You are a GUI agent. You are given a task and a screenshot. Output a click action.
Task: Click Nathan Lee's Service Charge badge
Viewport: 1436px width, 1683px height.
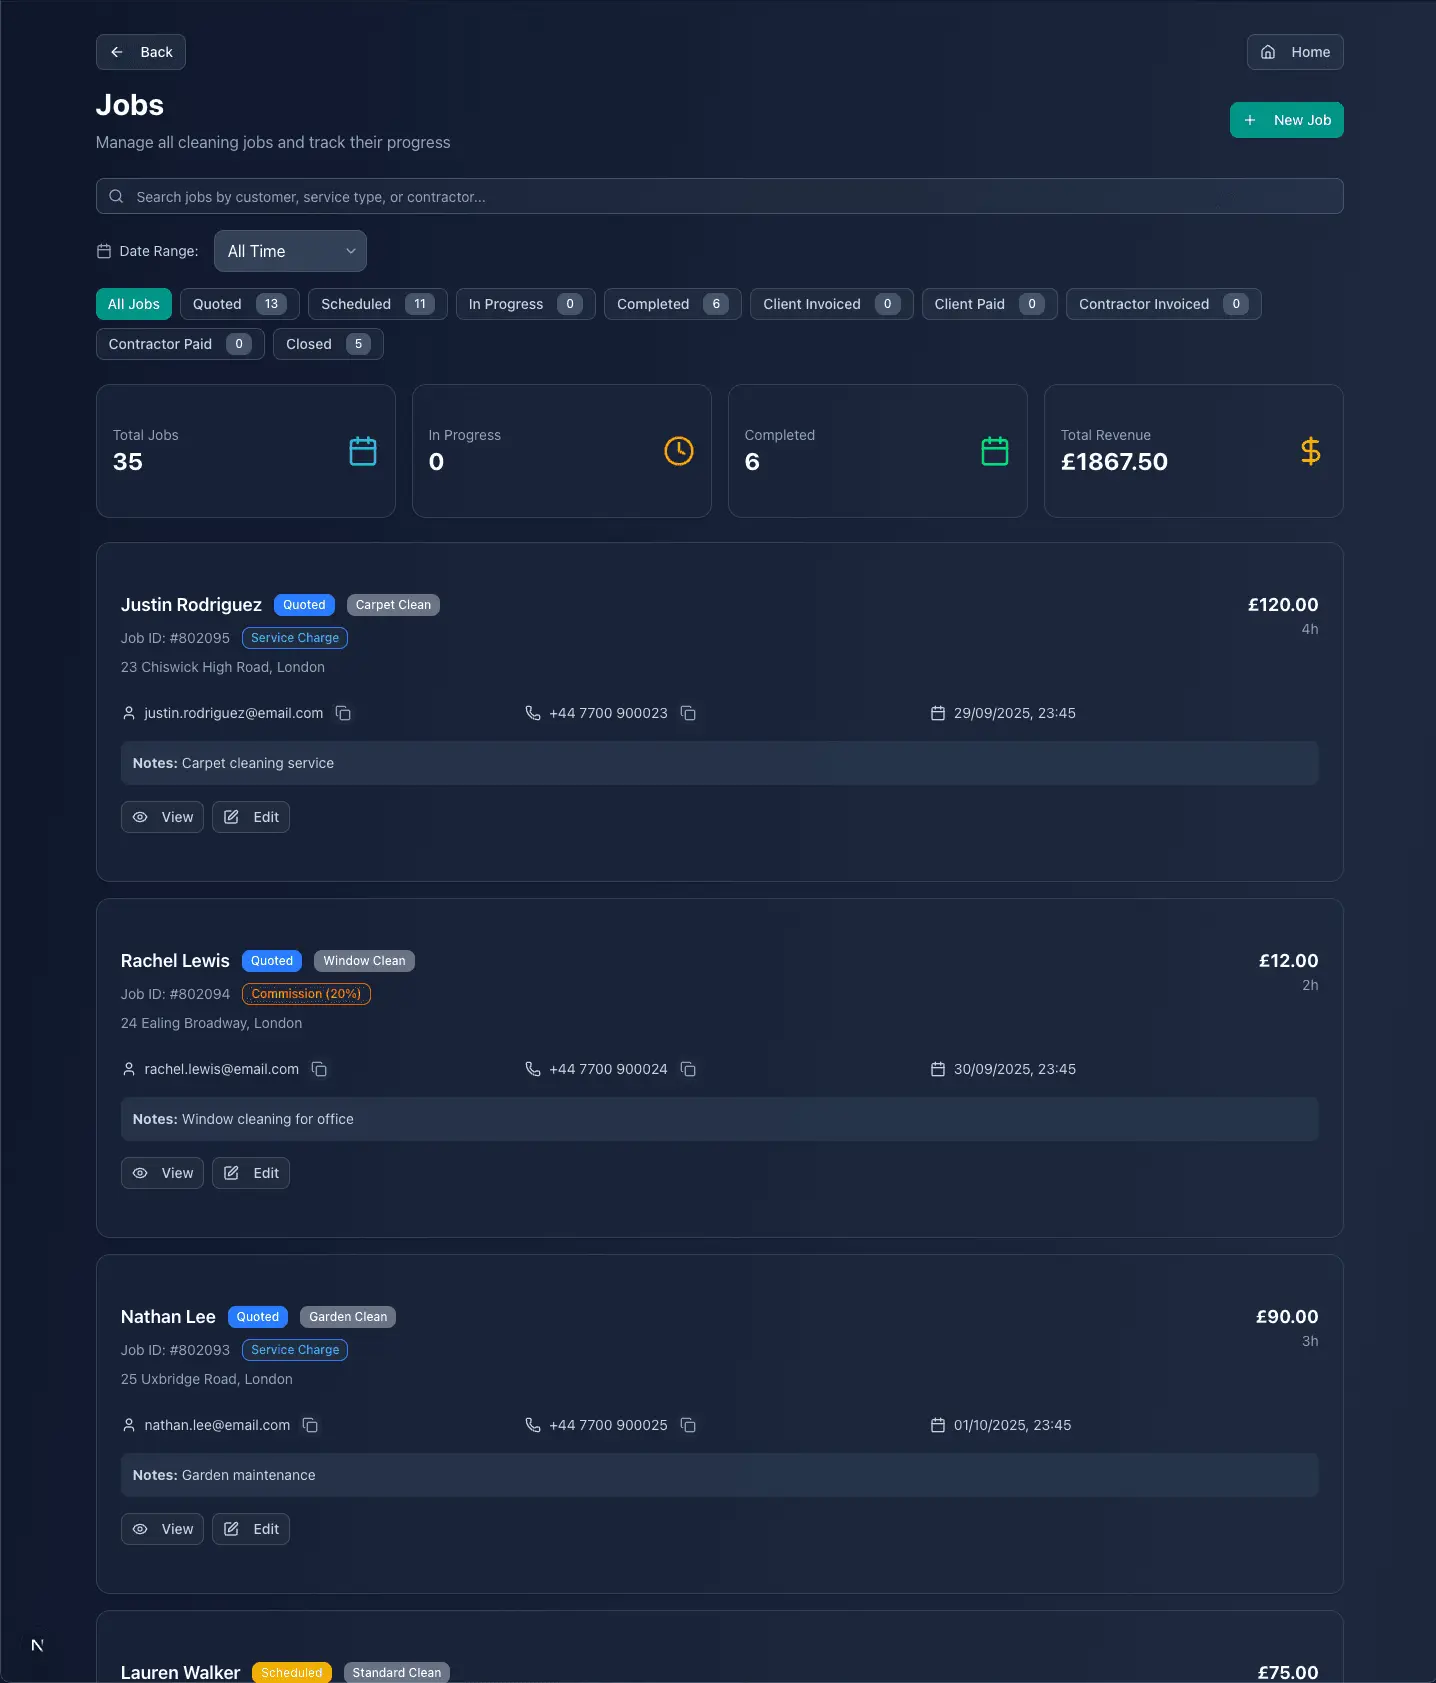click(x=295, y=1350)
